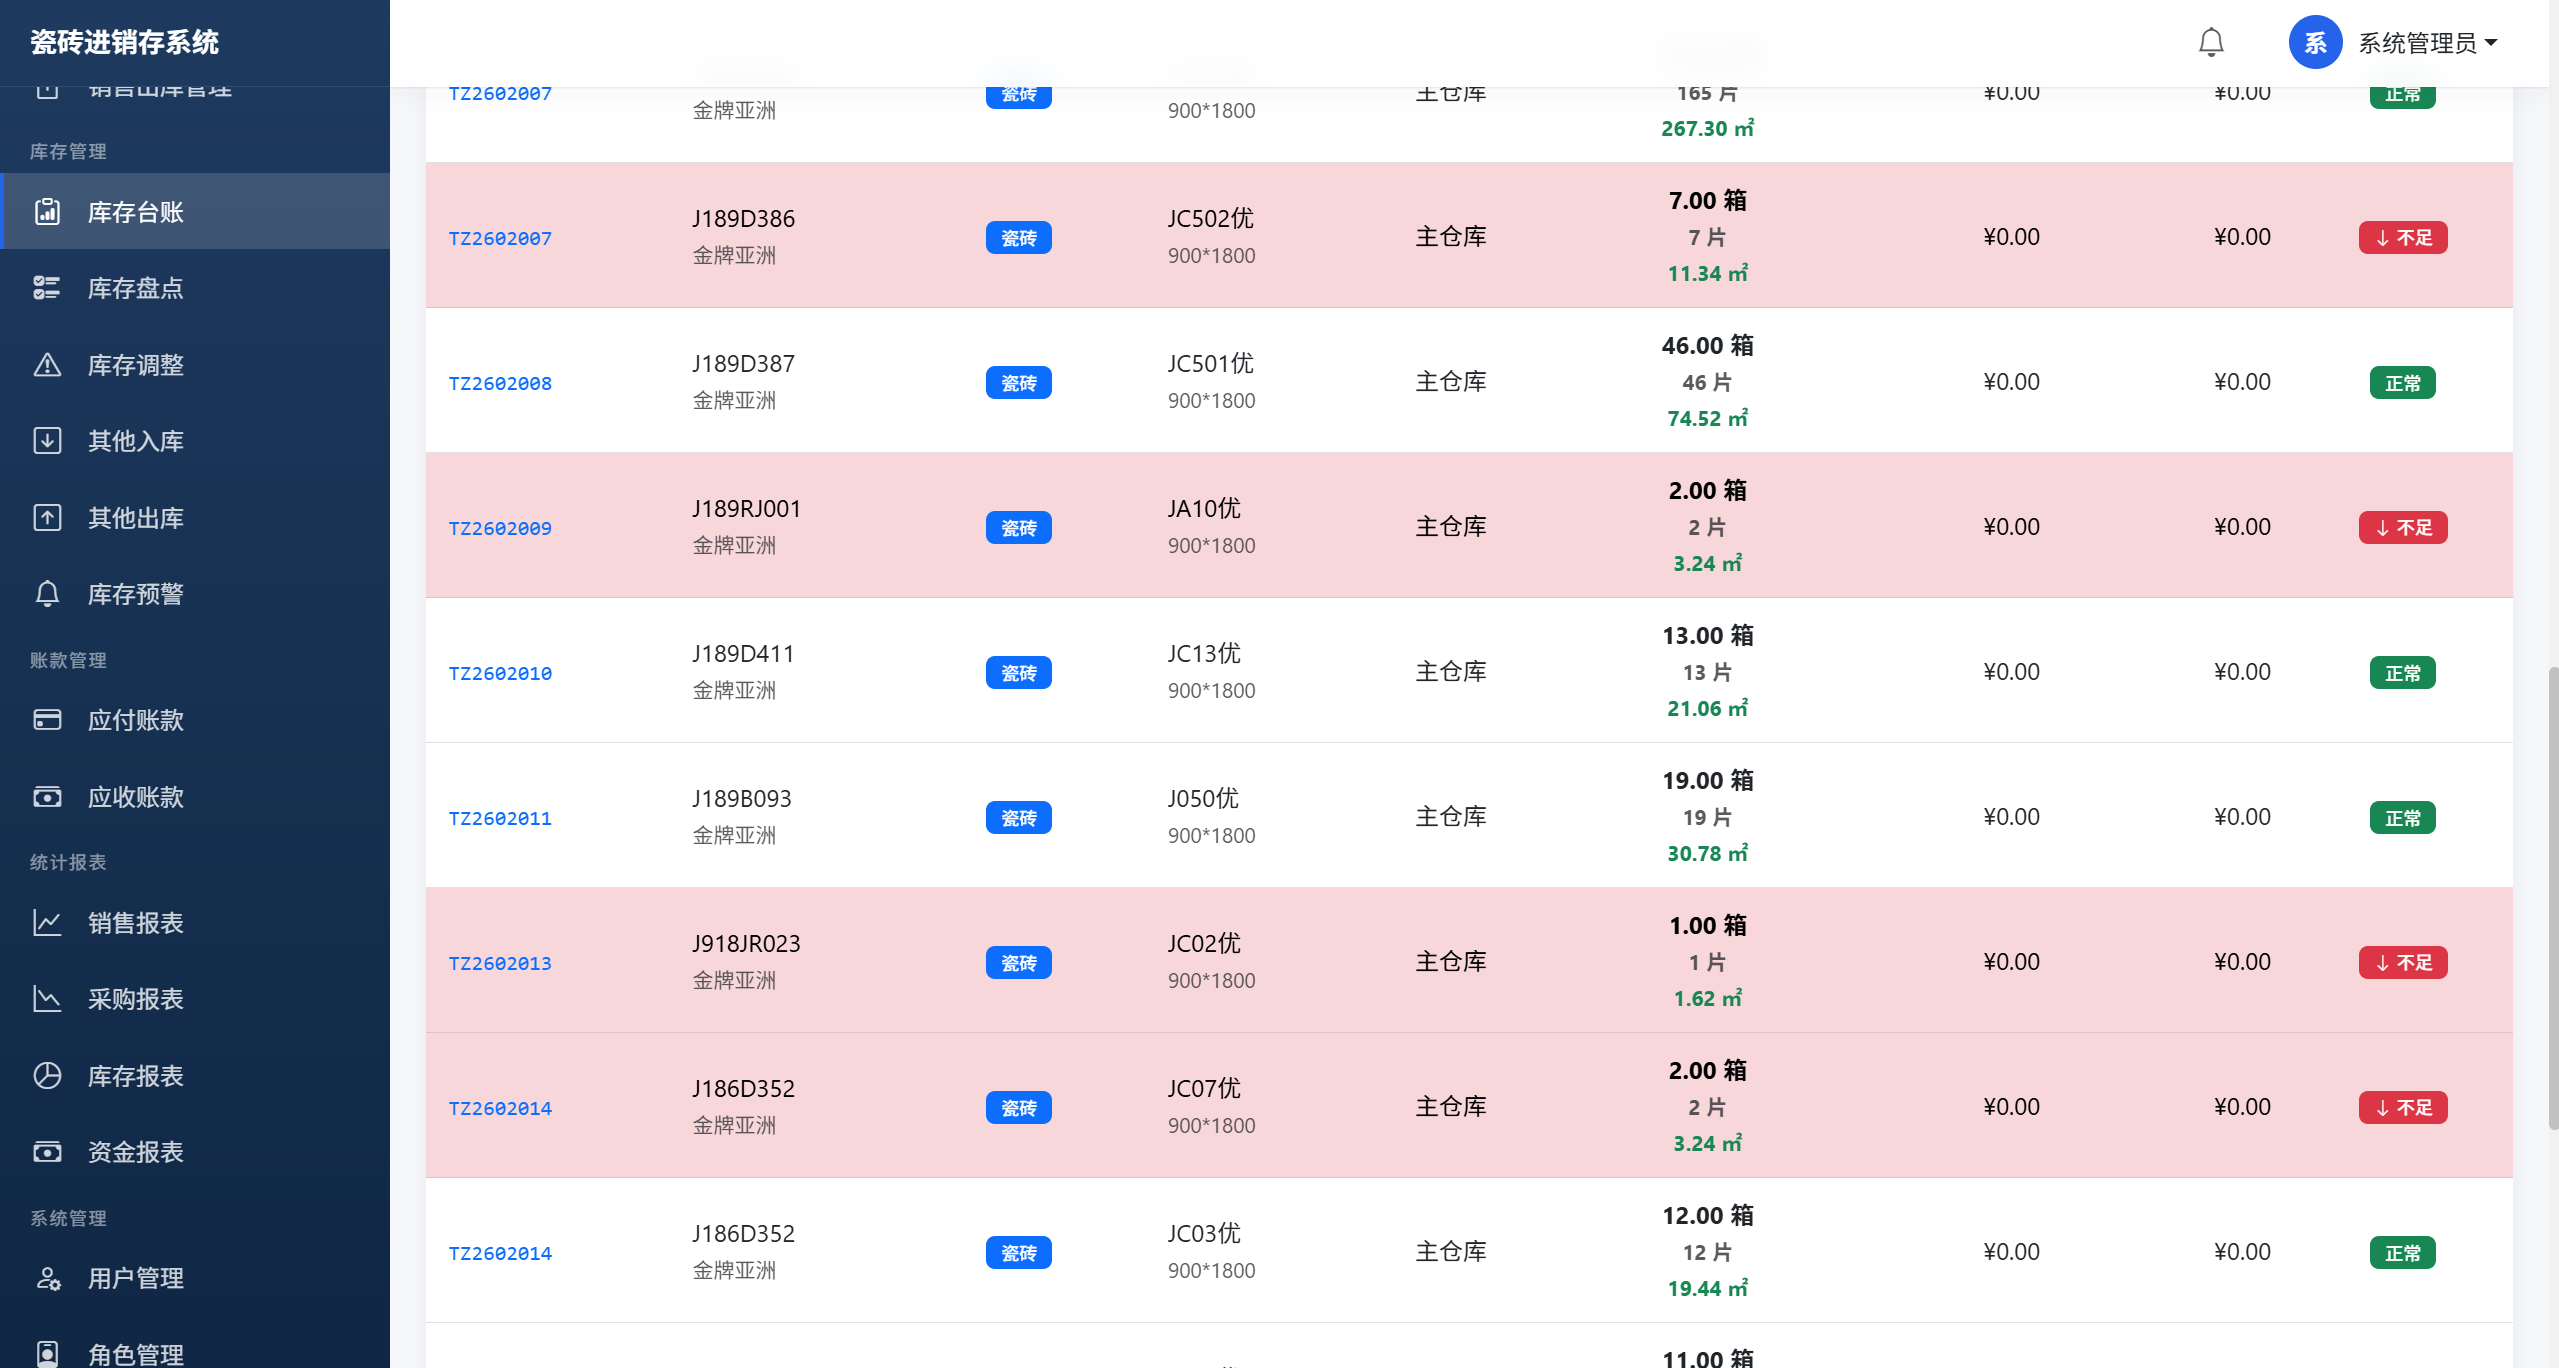
Task: Open 库存盘点 menu item
Action: click(x=195, y=288)
